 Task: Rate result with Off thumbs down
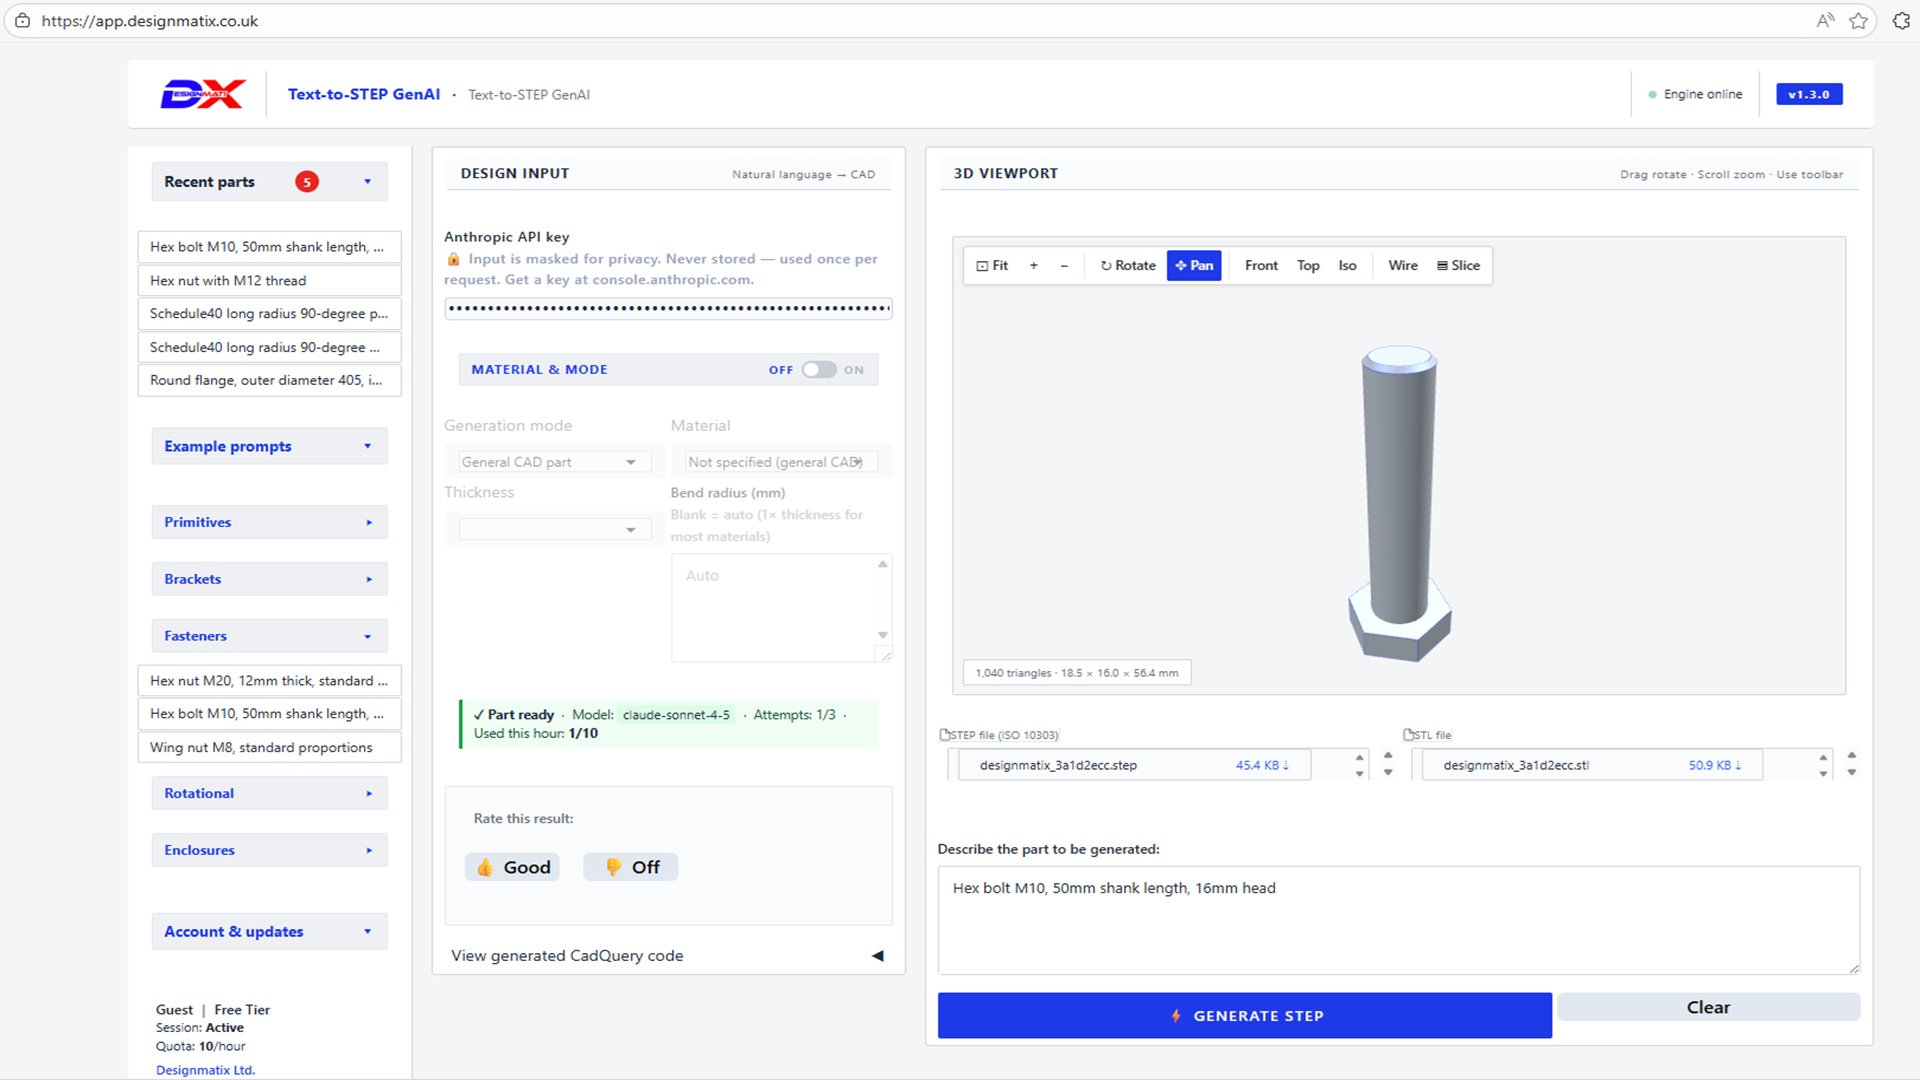click(x=631, y=867)
